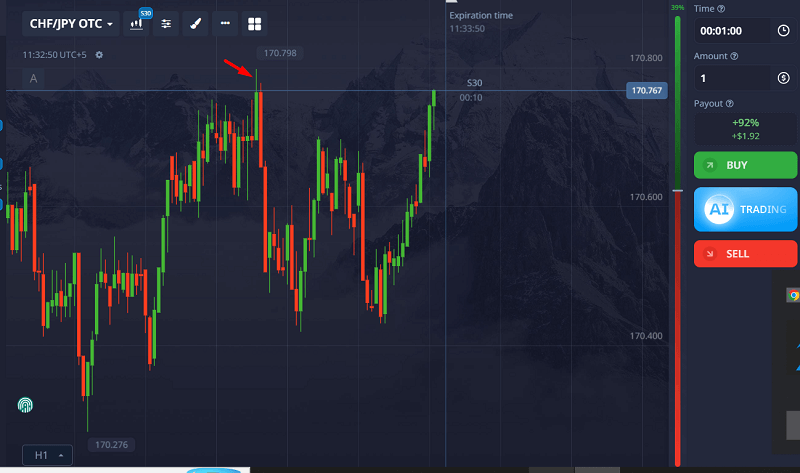The height and width of the screenshot is (473, 800).
Task: Click help icon next to Payout
Action: click(730, 103)
